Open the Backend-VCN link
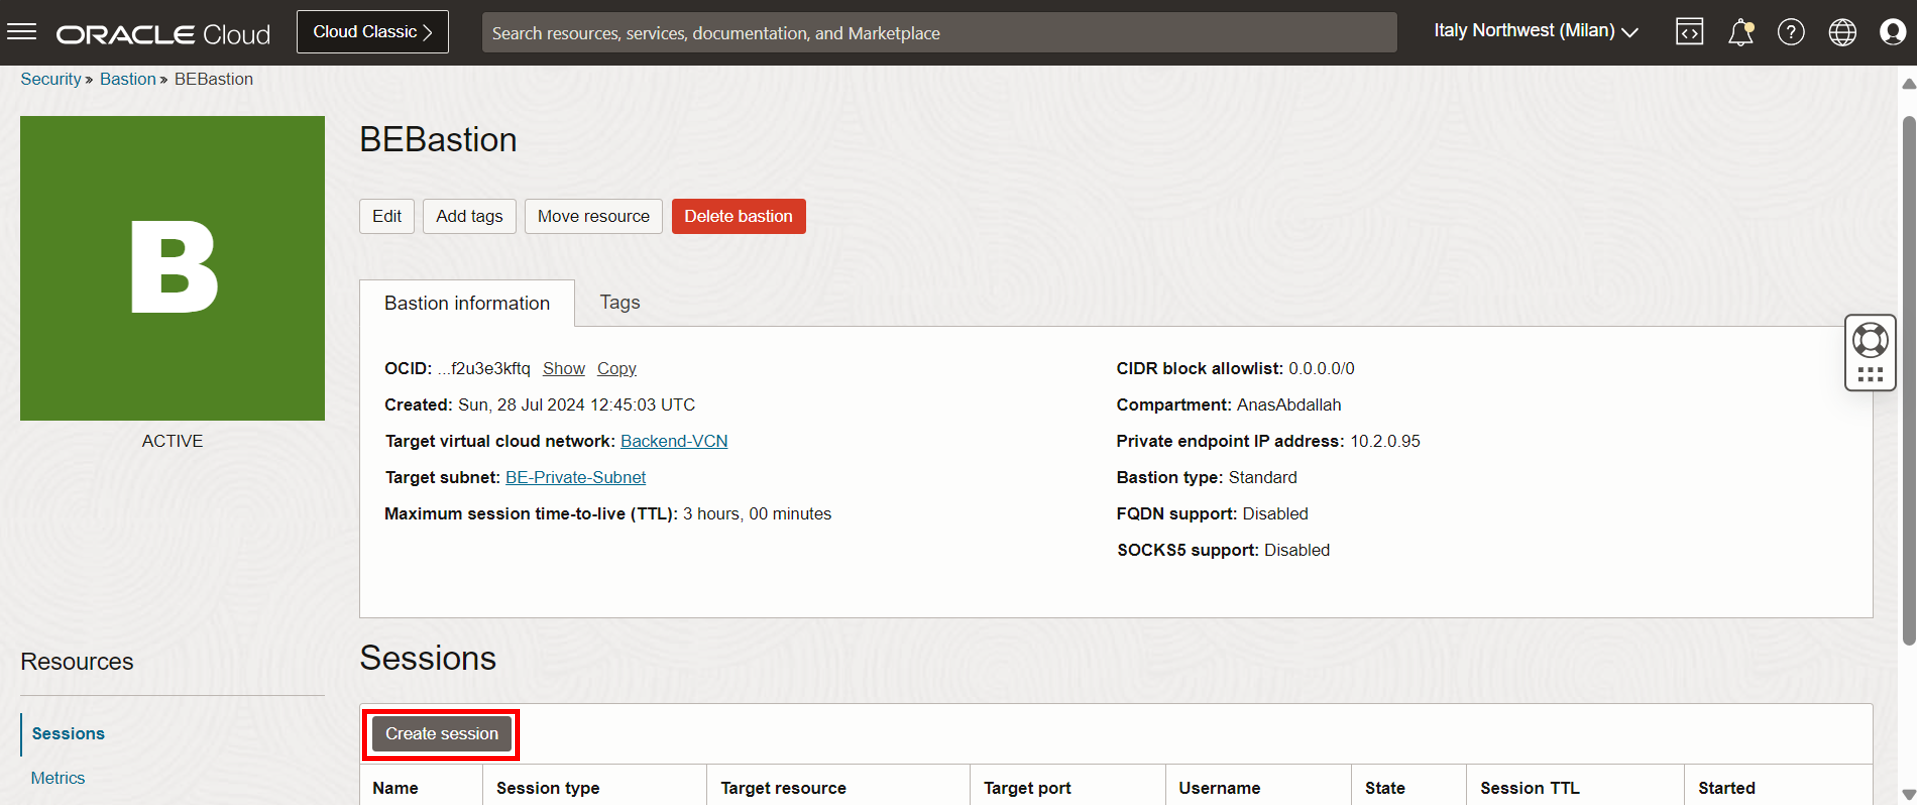The height and width of the screenshot is (805, 1917). tap(674, 441)
